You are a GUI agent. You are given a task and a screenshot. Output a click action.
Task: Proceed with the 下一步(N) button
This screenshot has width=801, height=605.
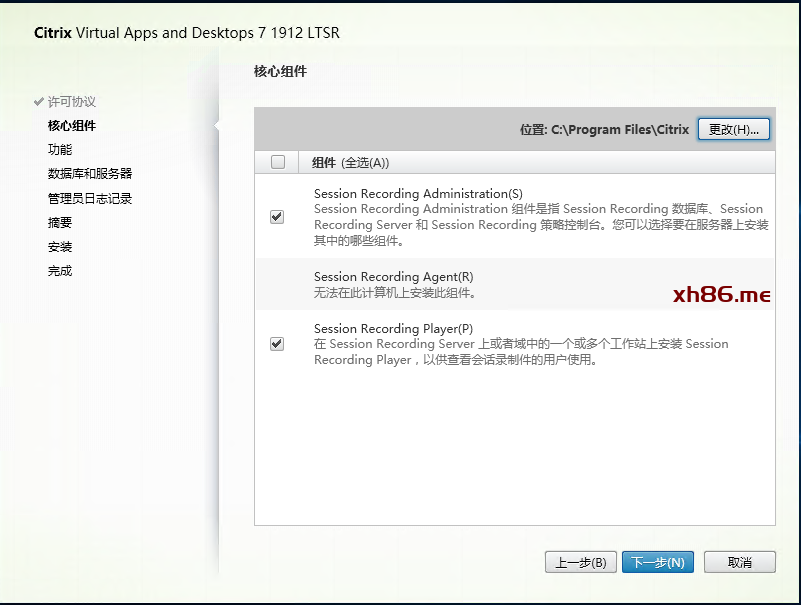coord(658,562)
